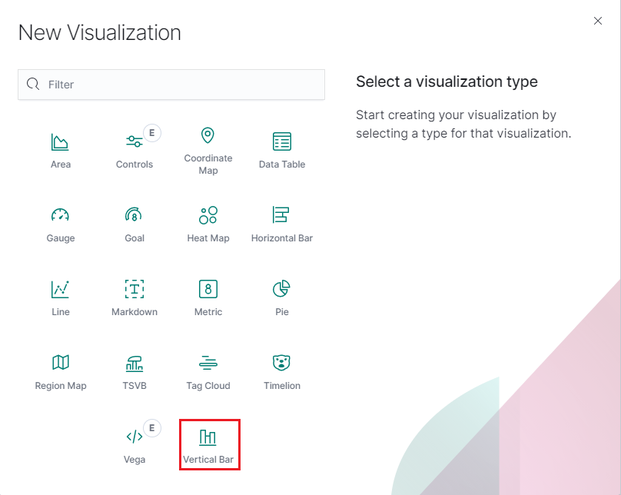Focus the Filter search field

(180, 85)
